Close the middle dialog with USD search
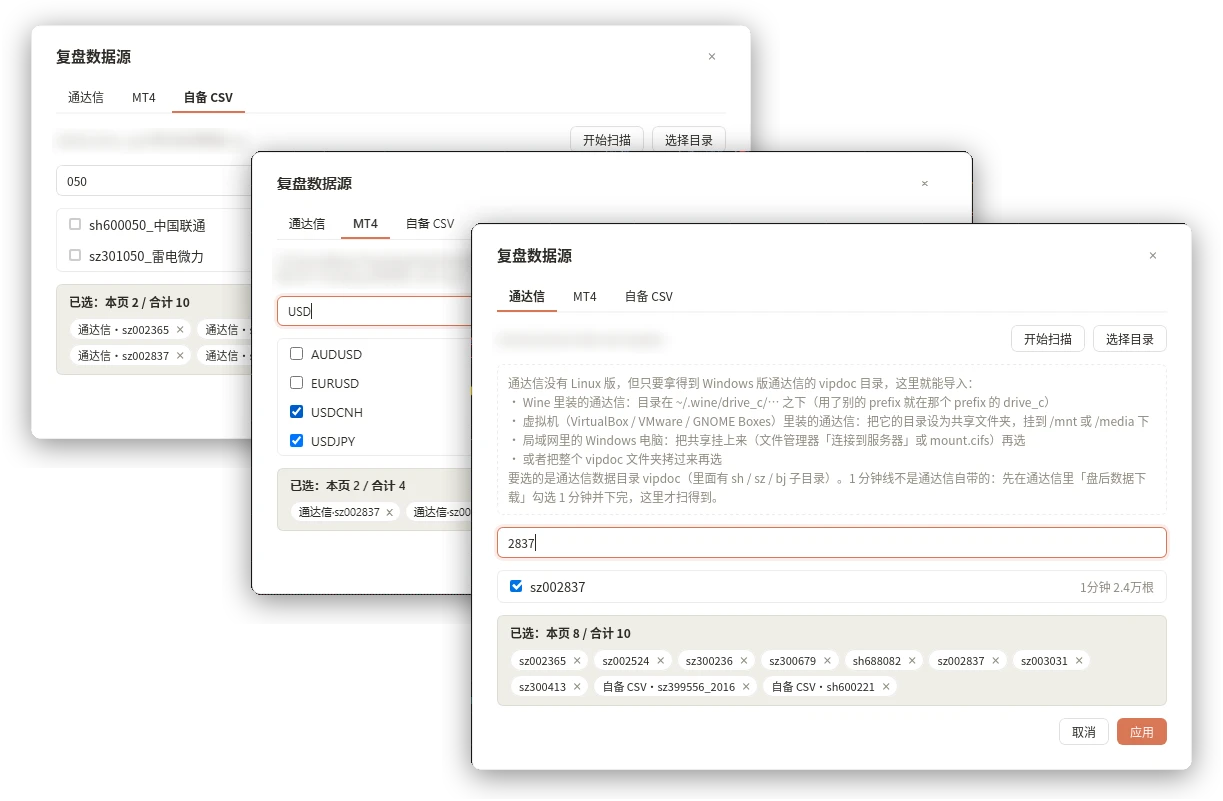 click(x=924, y=184)
